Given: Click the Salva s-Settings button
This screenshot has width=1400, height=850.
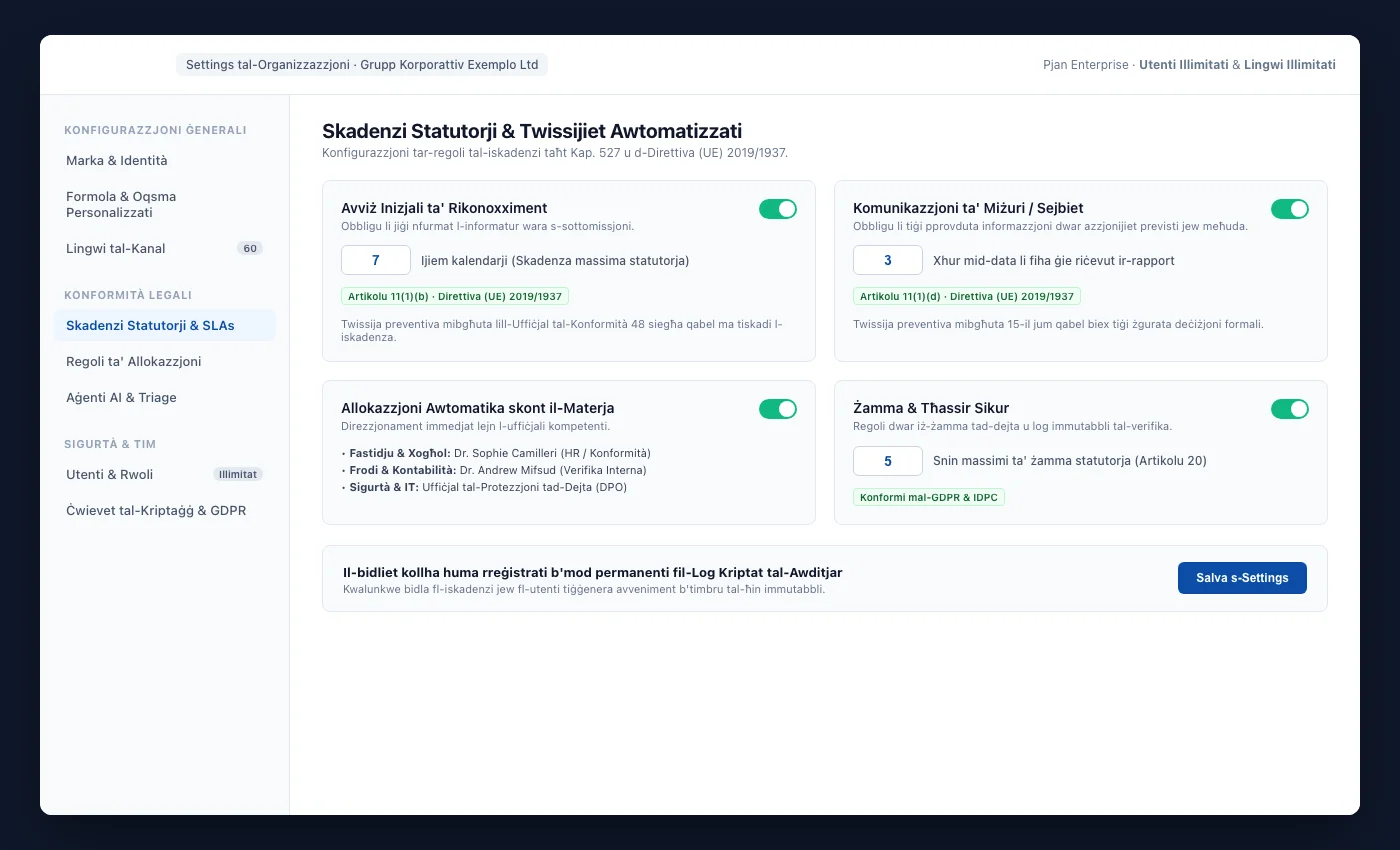Looking at the screenshot, I should 1242,578.
